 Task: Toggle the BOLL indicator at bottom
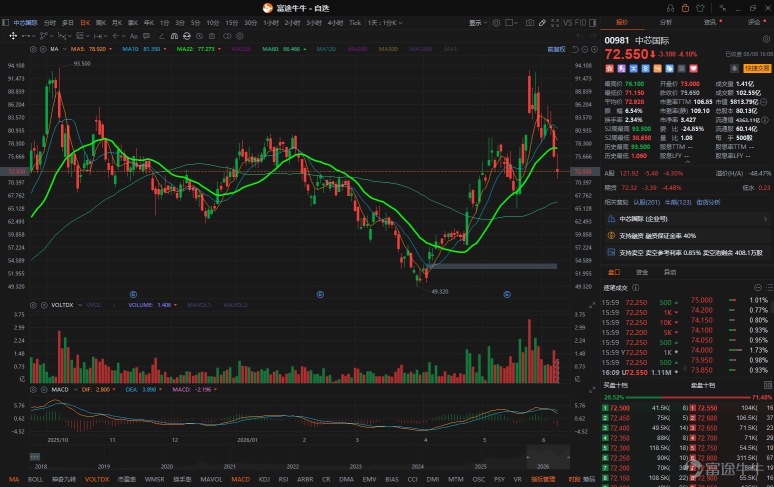coord(36,479)
